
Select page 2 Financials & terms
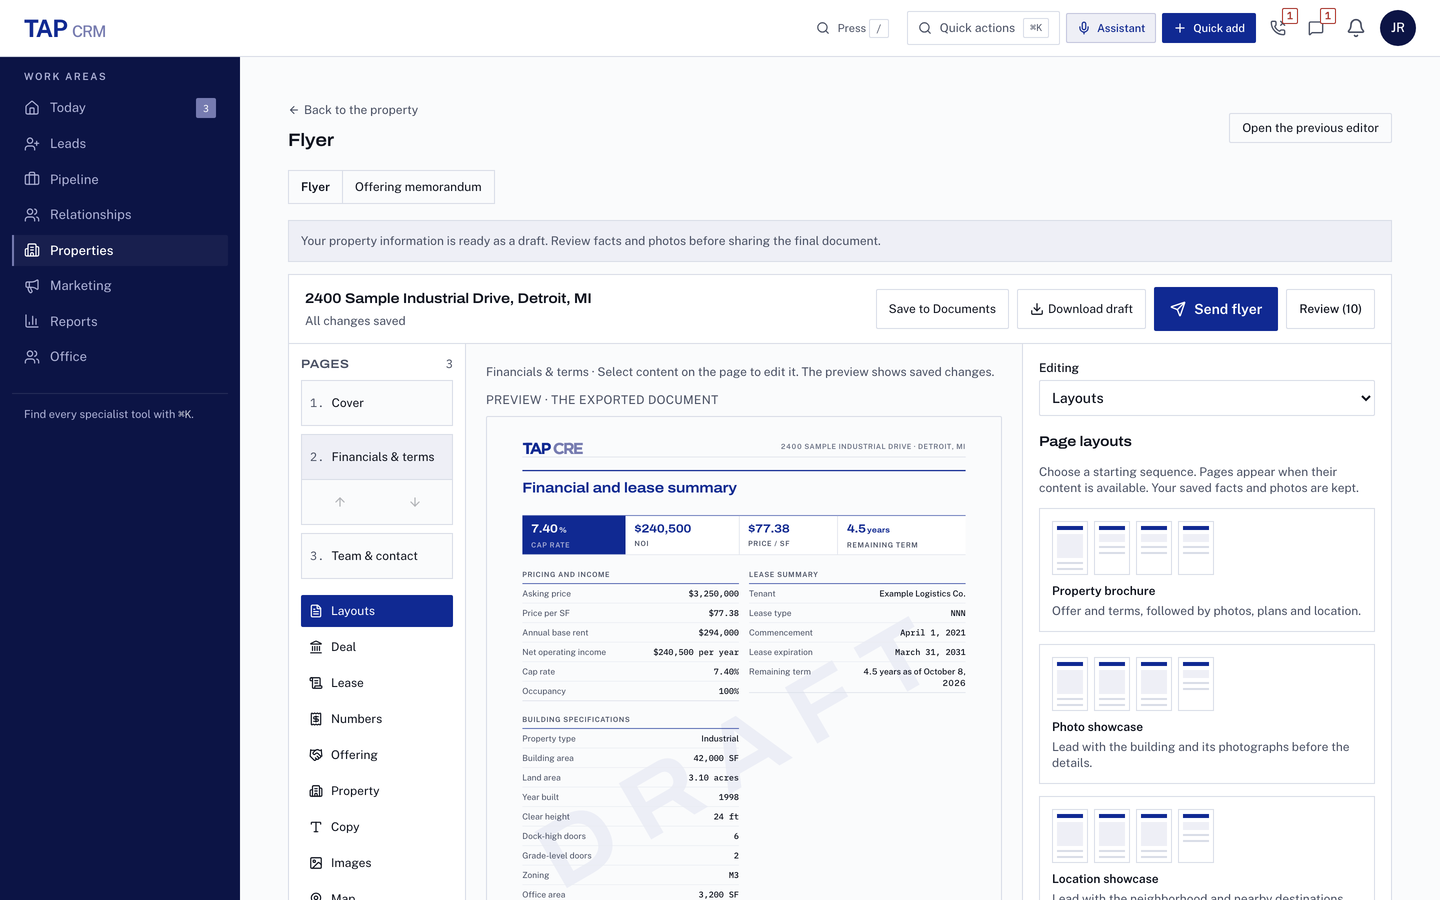[x=377, y=457]
